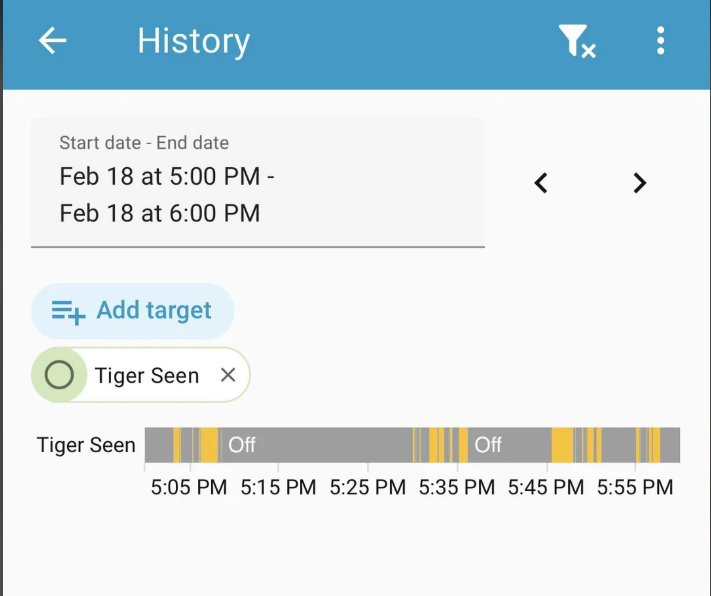Go back using the header arrow
Viewport: 711px width, 596px height.
click(52, 41)
